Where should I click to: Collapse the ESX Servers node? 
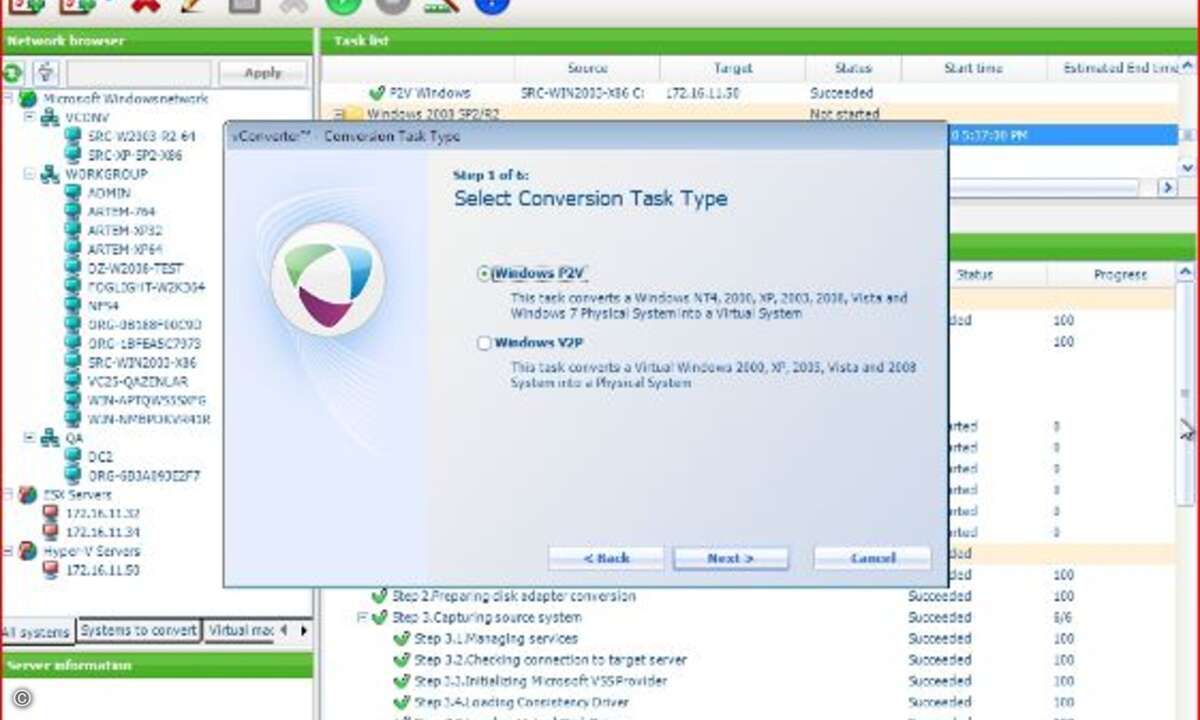pyautogui.click(x=8, y=494)
